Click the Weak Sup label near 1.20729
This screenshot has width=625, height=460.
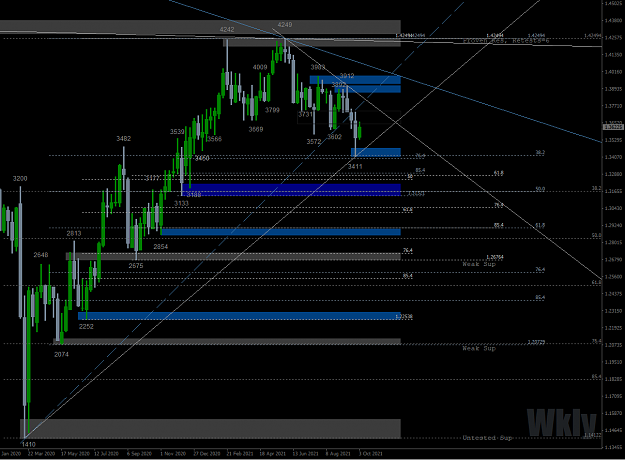coord(479,348)
